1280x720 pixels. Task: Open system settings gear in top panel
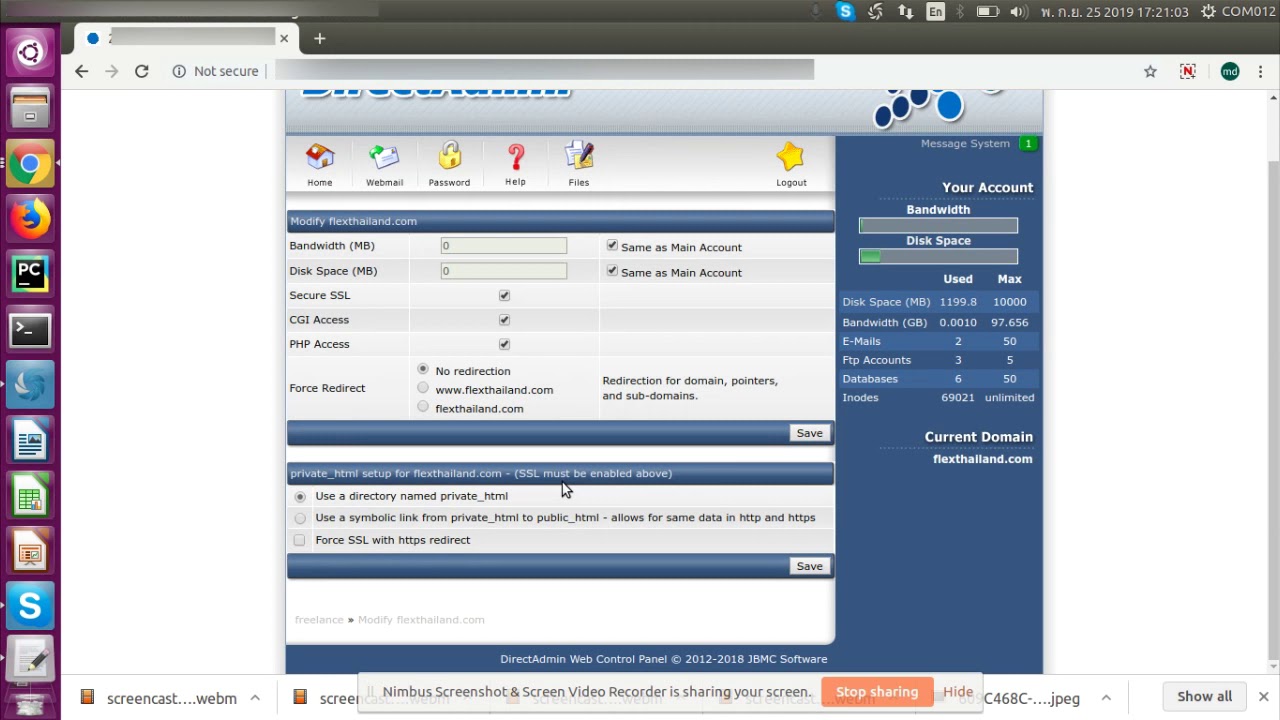pos(1208,12)
